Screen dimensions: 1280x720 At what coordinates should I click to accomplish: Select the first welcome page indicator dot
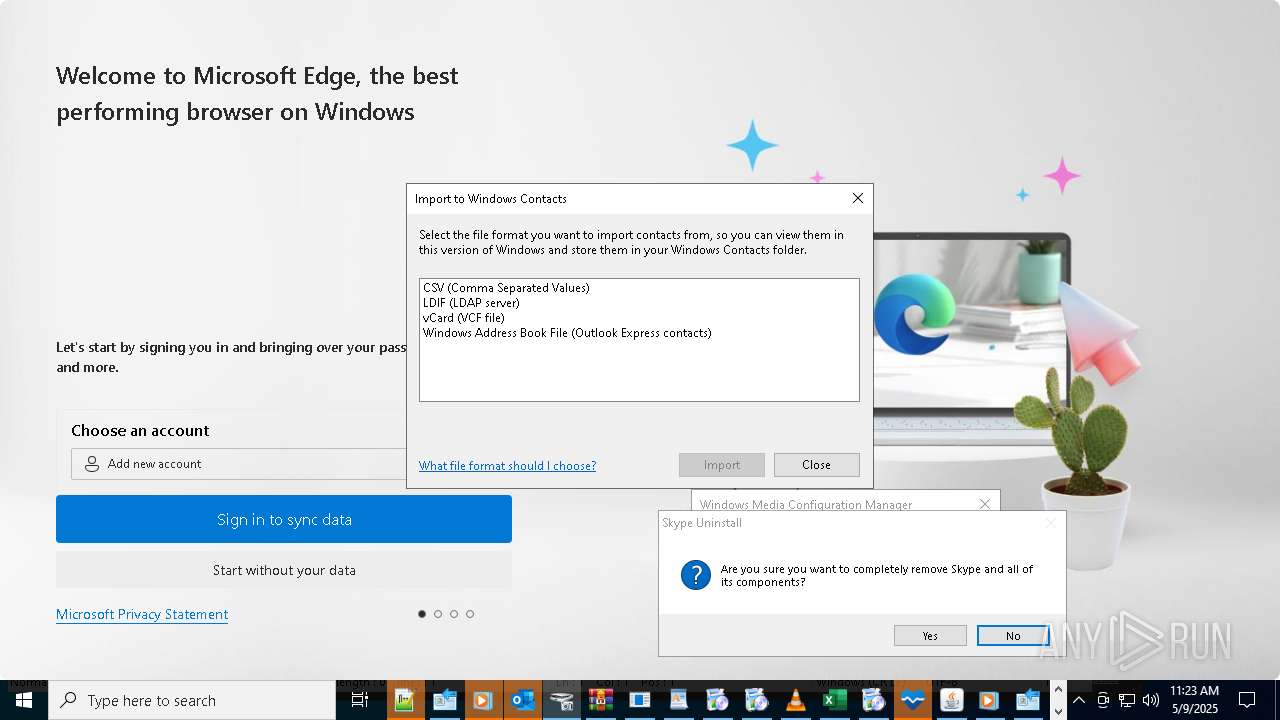click(x=422, y=614)
